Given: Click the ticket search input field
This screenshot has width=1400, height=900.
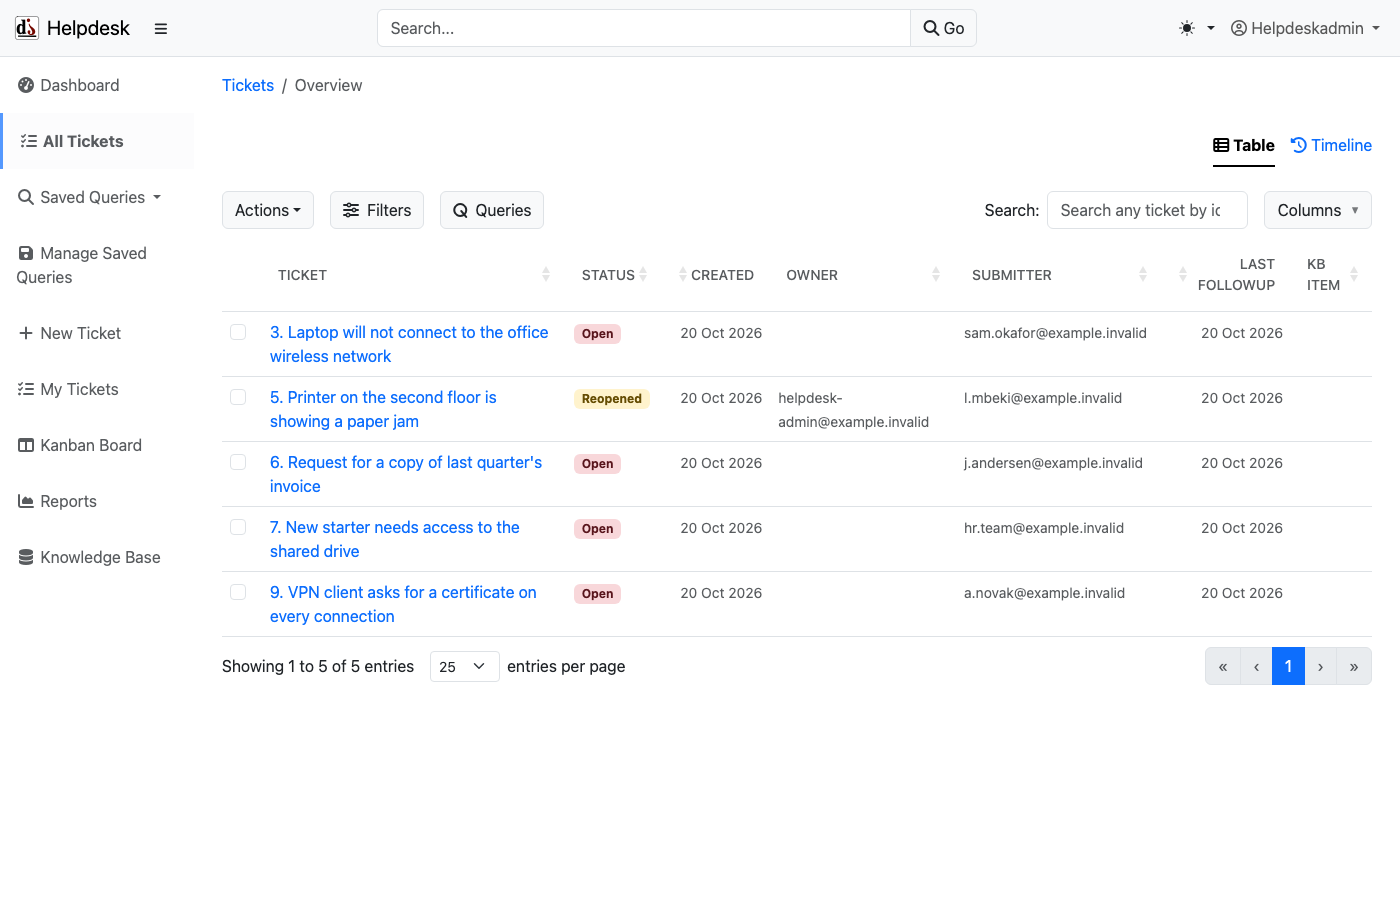Looking at the screenshot, I should (1147, 210).
